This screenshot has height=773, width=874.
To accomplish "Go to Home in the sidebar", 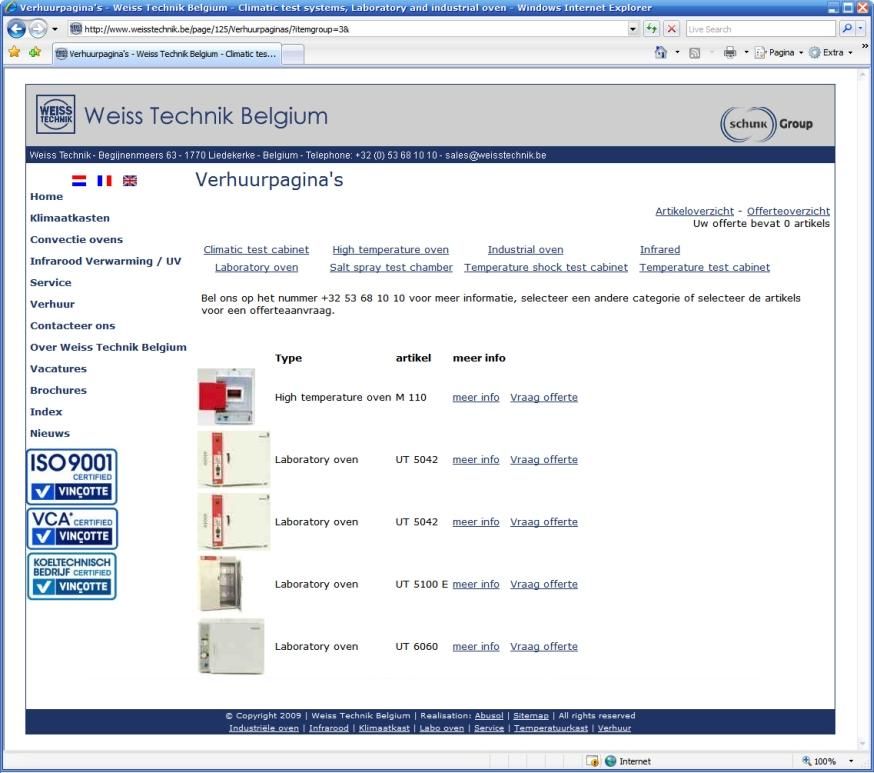I will coord(46,197).
